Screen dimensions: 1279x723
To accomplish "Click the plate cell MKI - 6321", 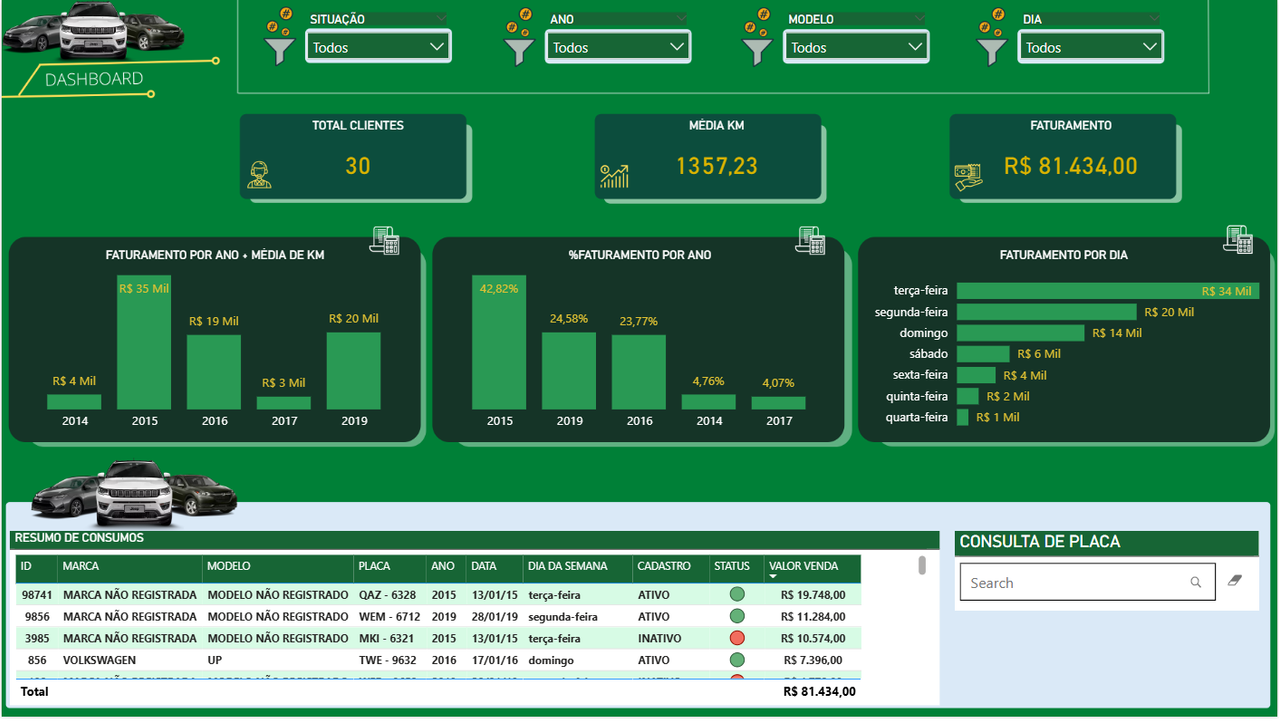I will point(386,639).
